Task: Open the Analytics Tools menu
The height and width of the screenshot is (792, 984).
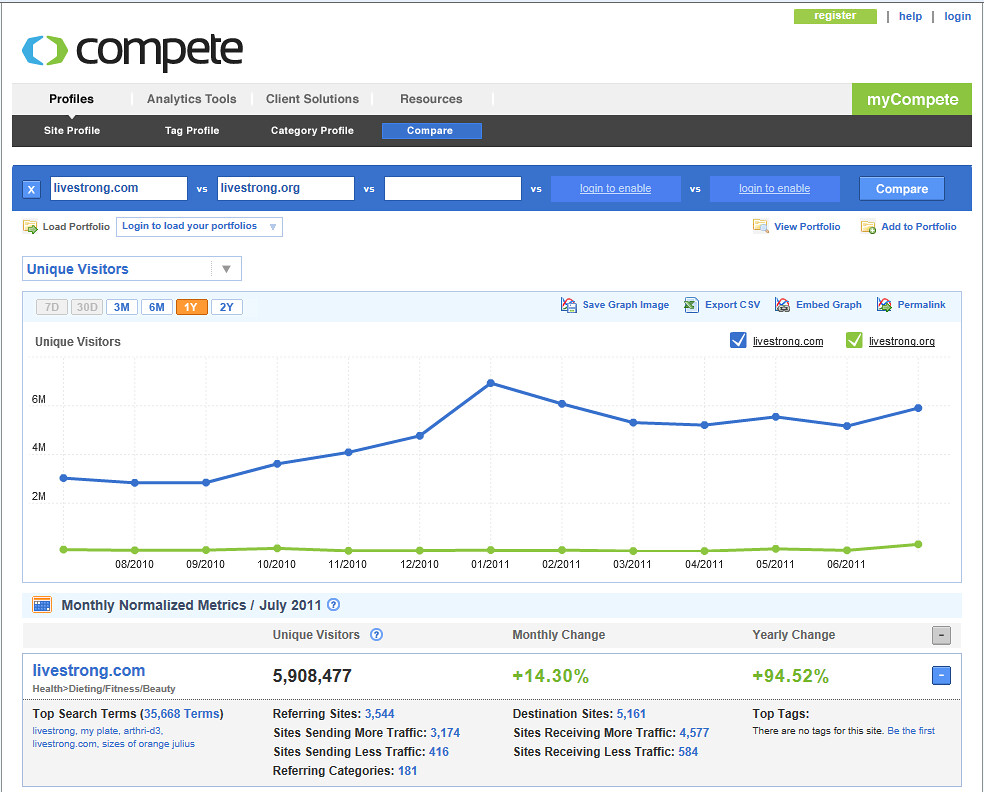Action: pyautogui.click(x=191, y=99)
